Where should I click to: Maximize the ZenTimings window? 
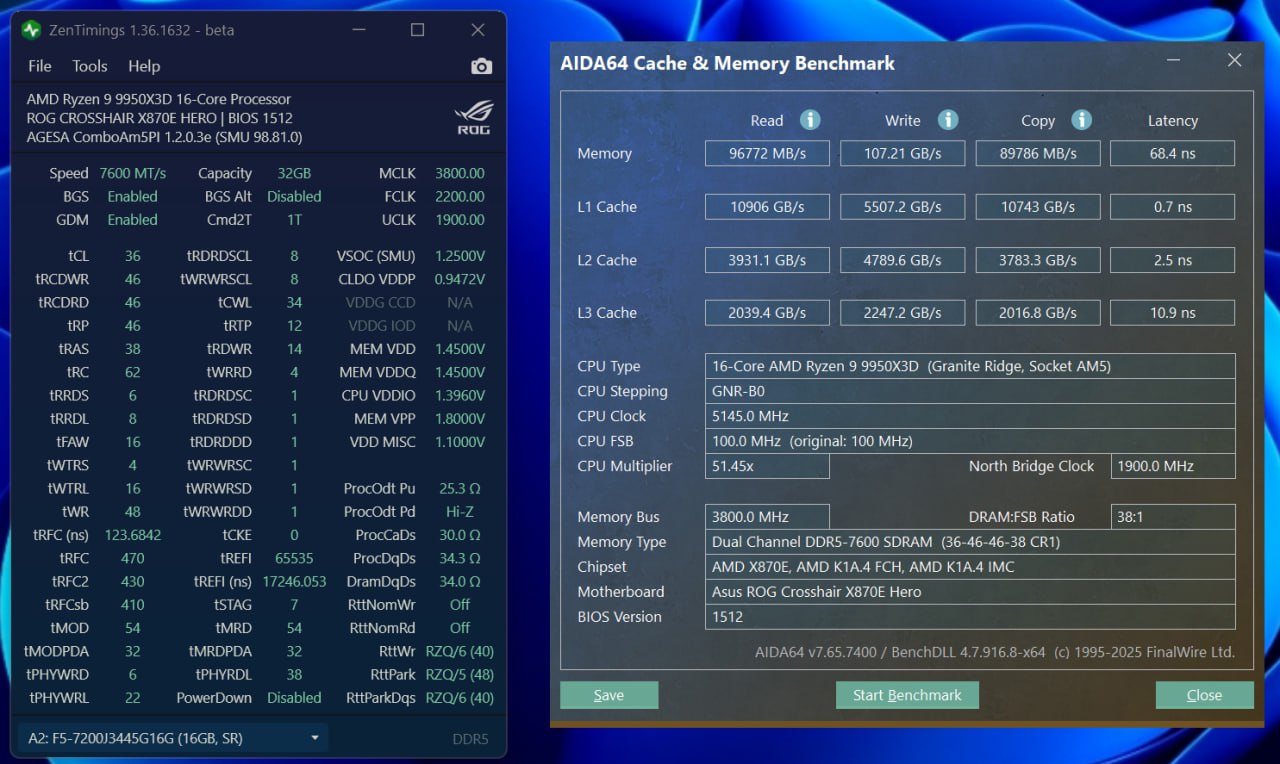coord(417,30)
